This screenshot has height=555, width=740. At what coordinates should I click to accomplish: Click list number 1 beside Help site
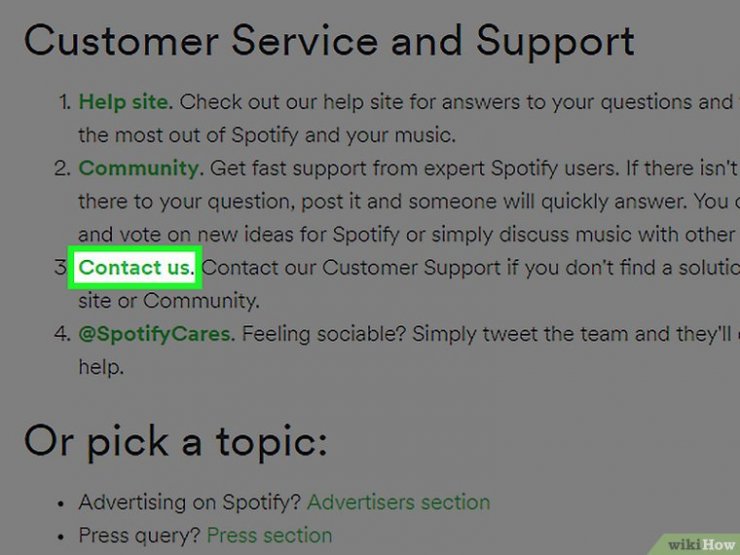[65, 102]
